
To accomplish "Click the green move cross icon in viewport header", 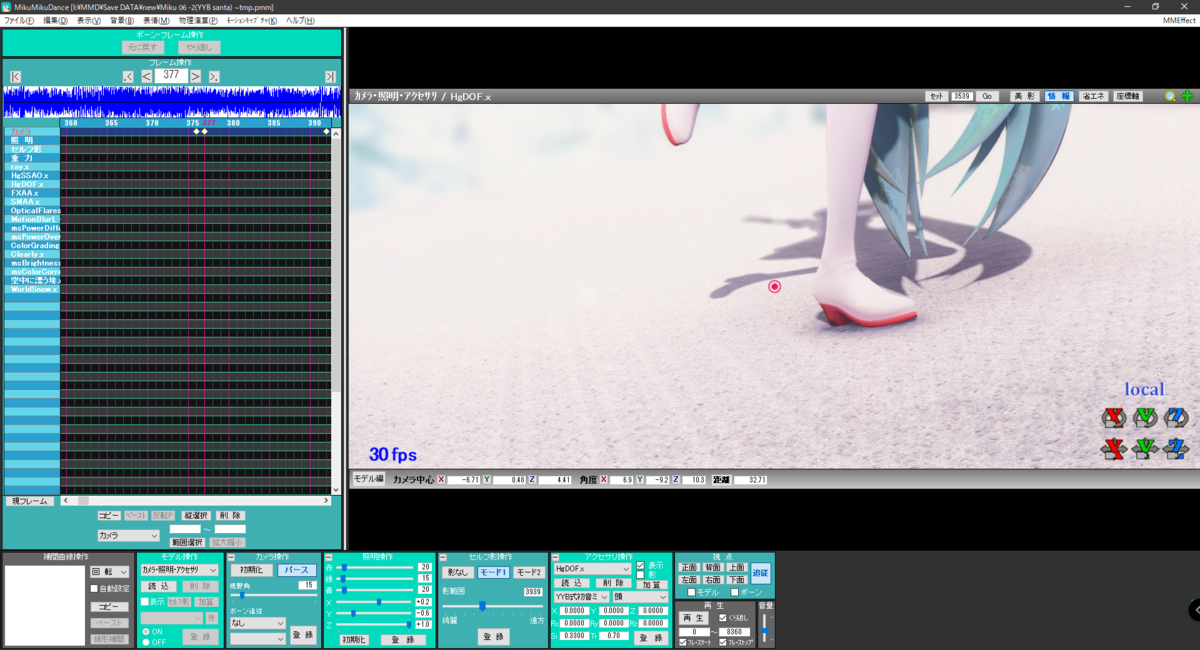I will [1187, 97].
